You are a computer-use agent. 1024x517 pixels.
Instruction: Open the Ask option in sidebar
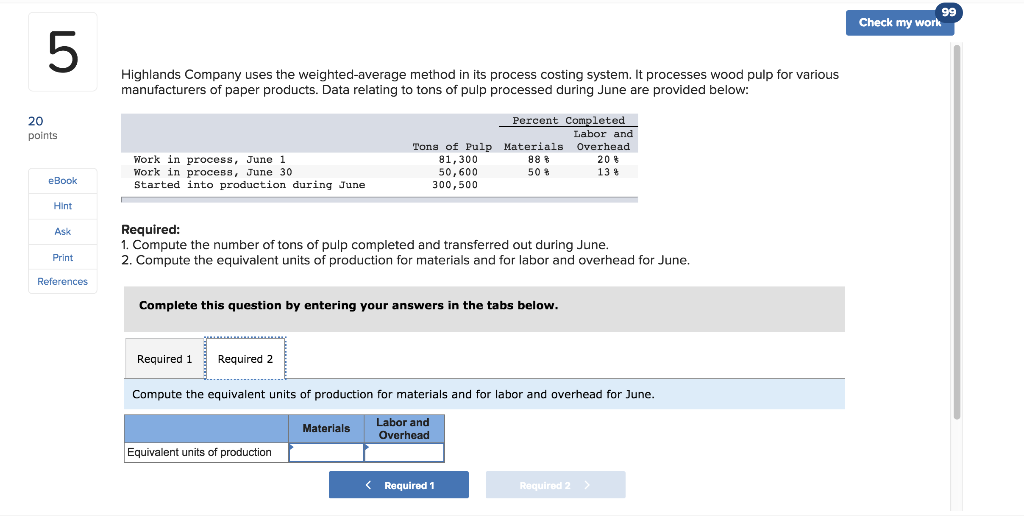coord(63,232)
